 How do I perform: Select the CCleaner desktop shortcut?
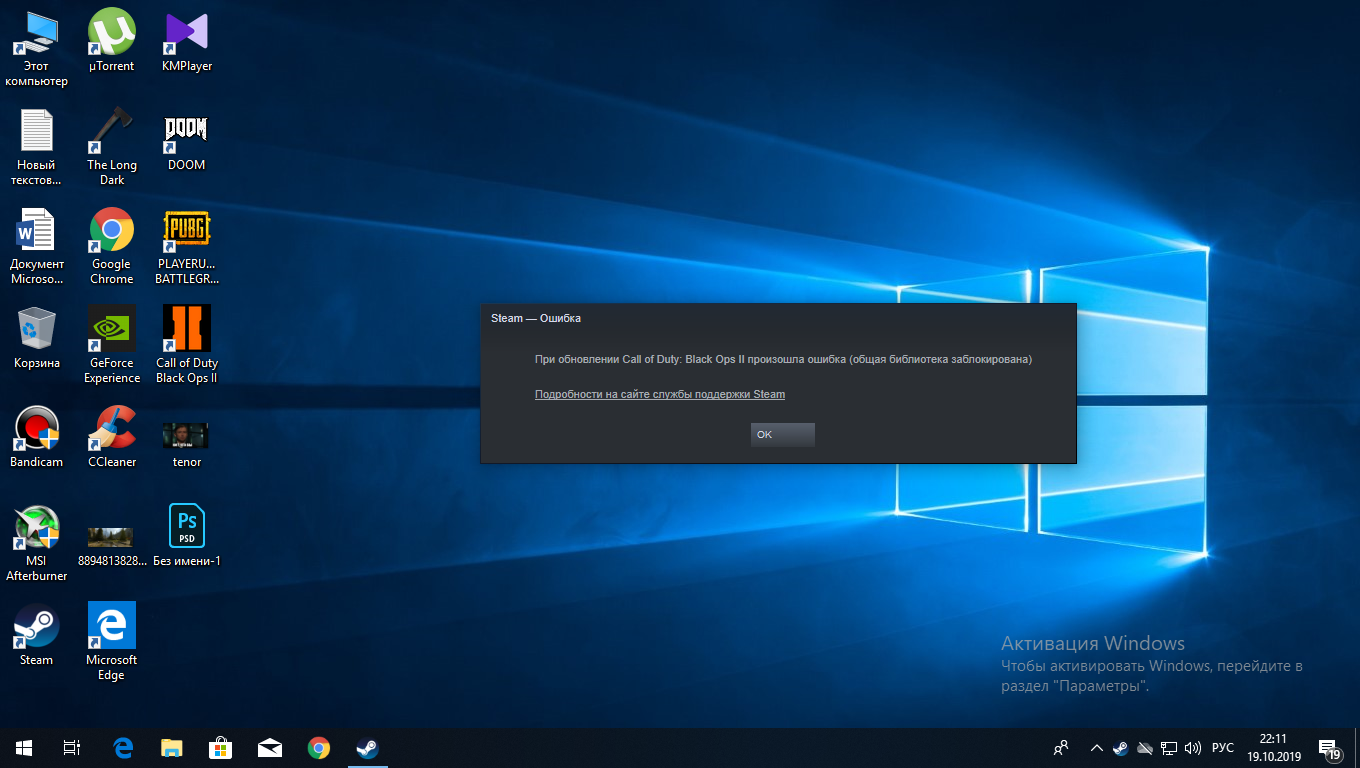click(x=111, y=437)
